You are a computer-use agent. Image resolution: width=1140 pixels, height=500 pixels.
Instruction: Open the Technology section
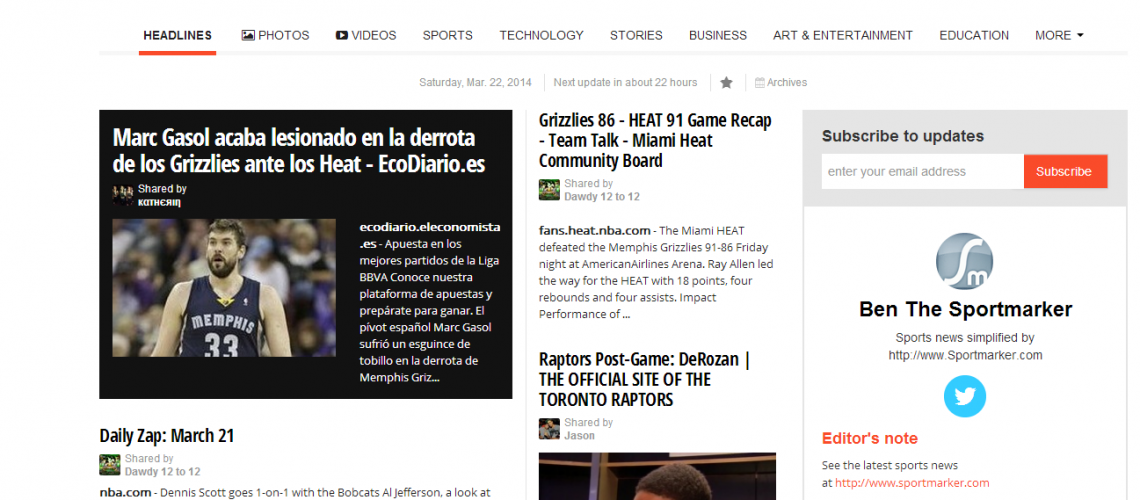click(542, 35)
